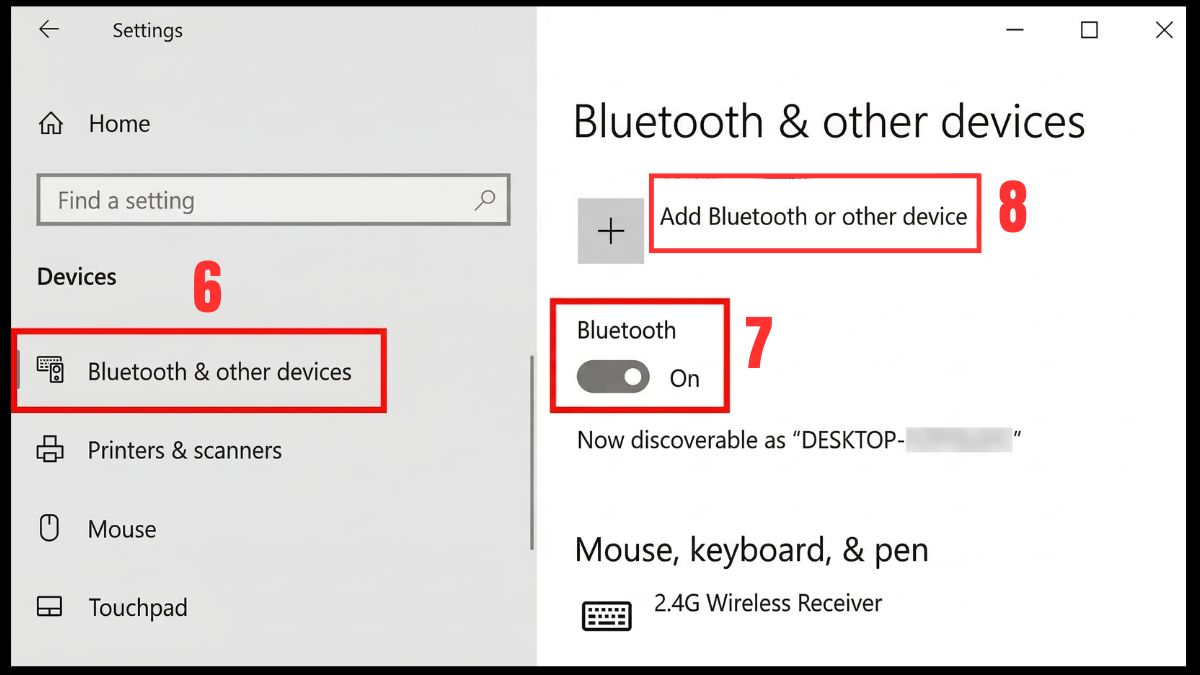
Task: Open Printers & scanners settings
Action: [x=184, y=451]
